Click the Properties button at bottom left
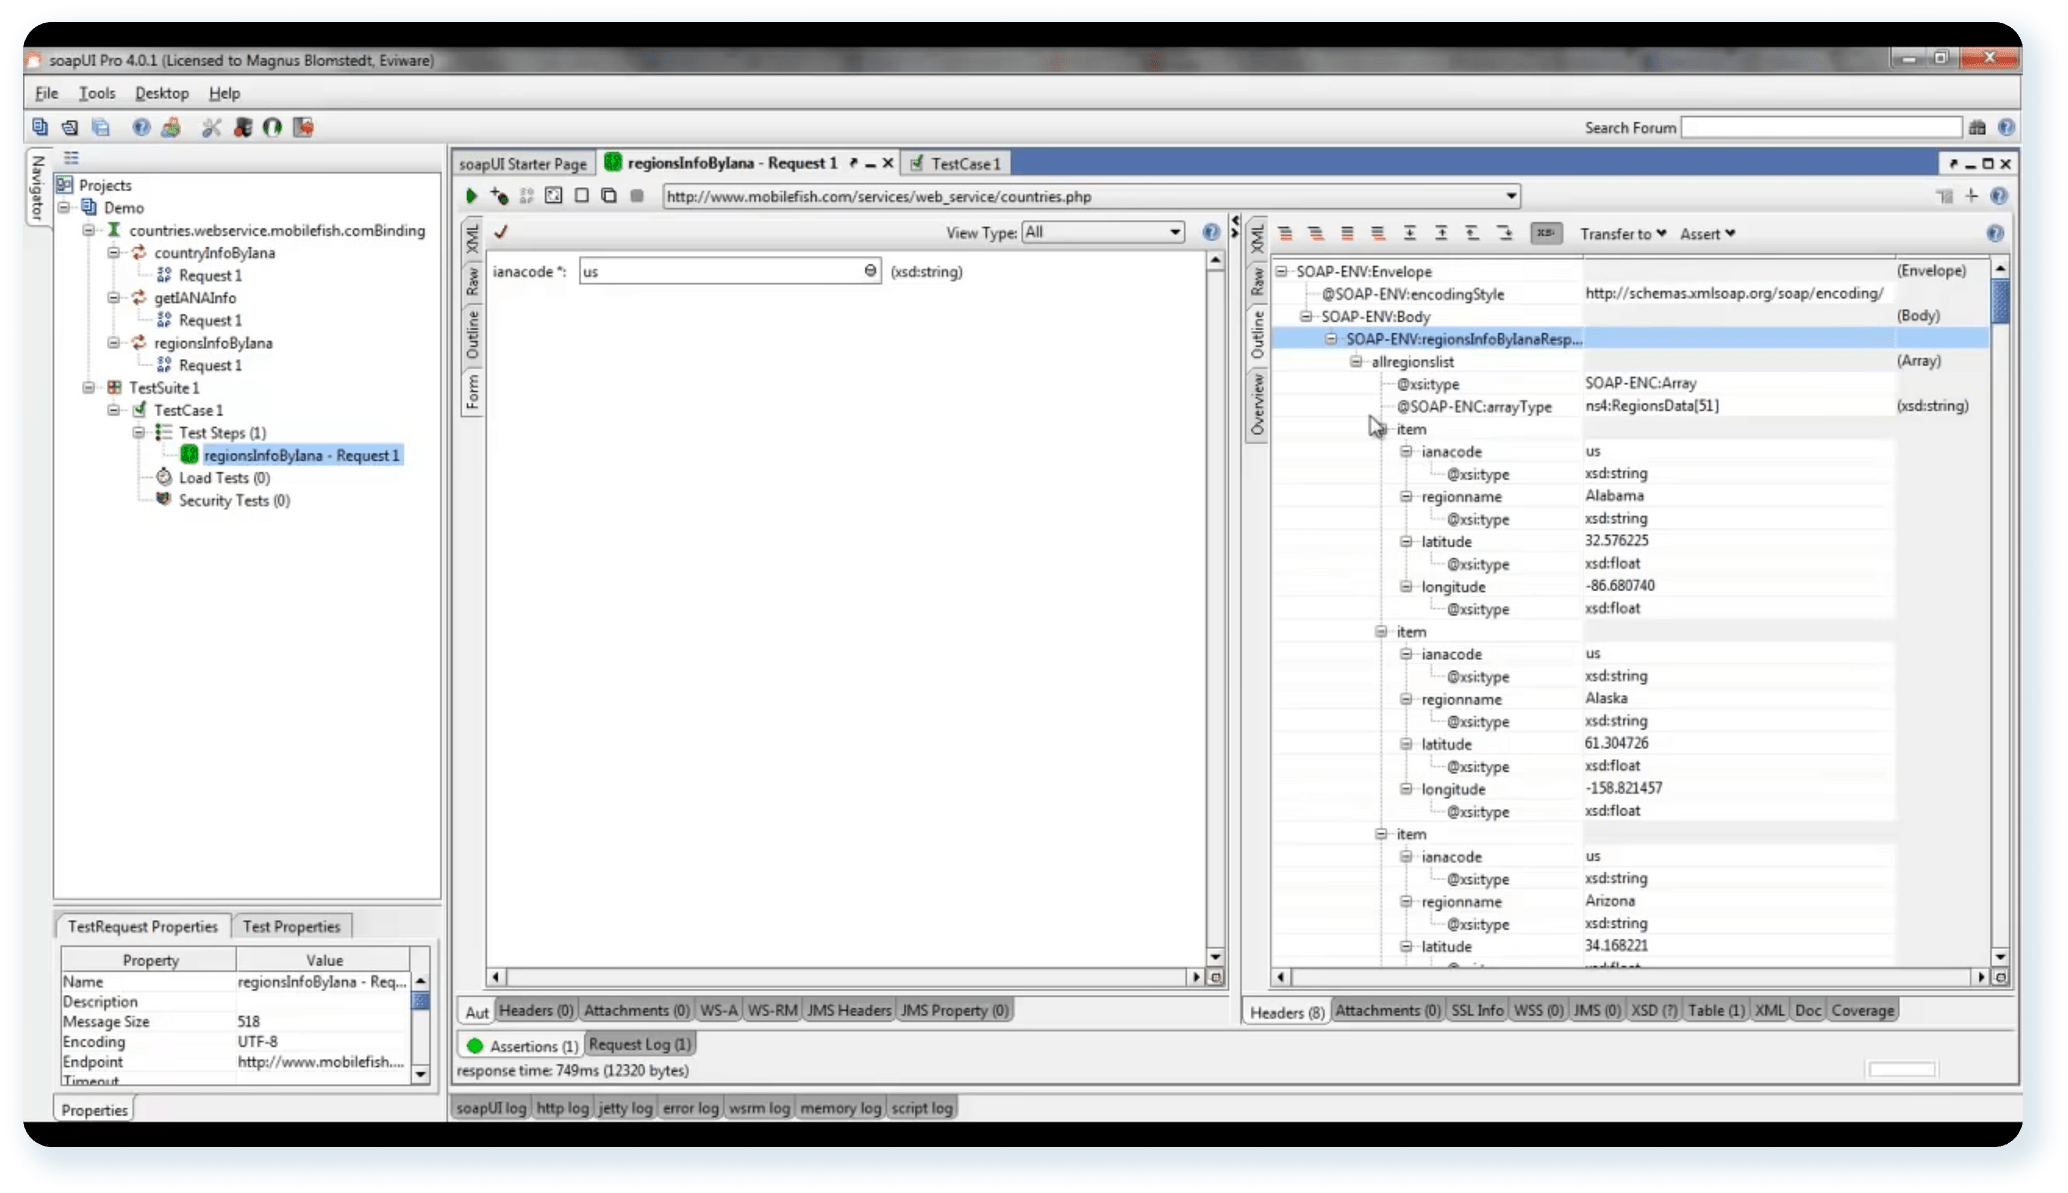Viewport: 2068px width, 1193px height. point(94,1110)
